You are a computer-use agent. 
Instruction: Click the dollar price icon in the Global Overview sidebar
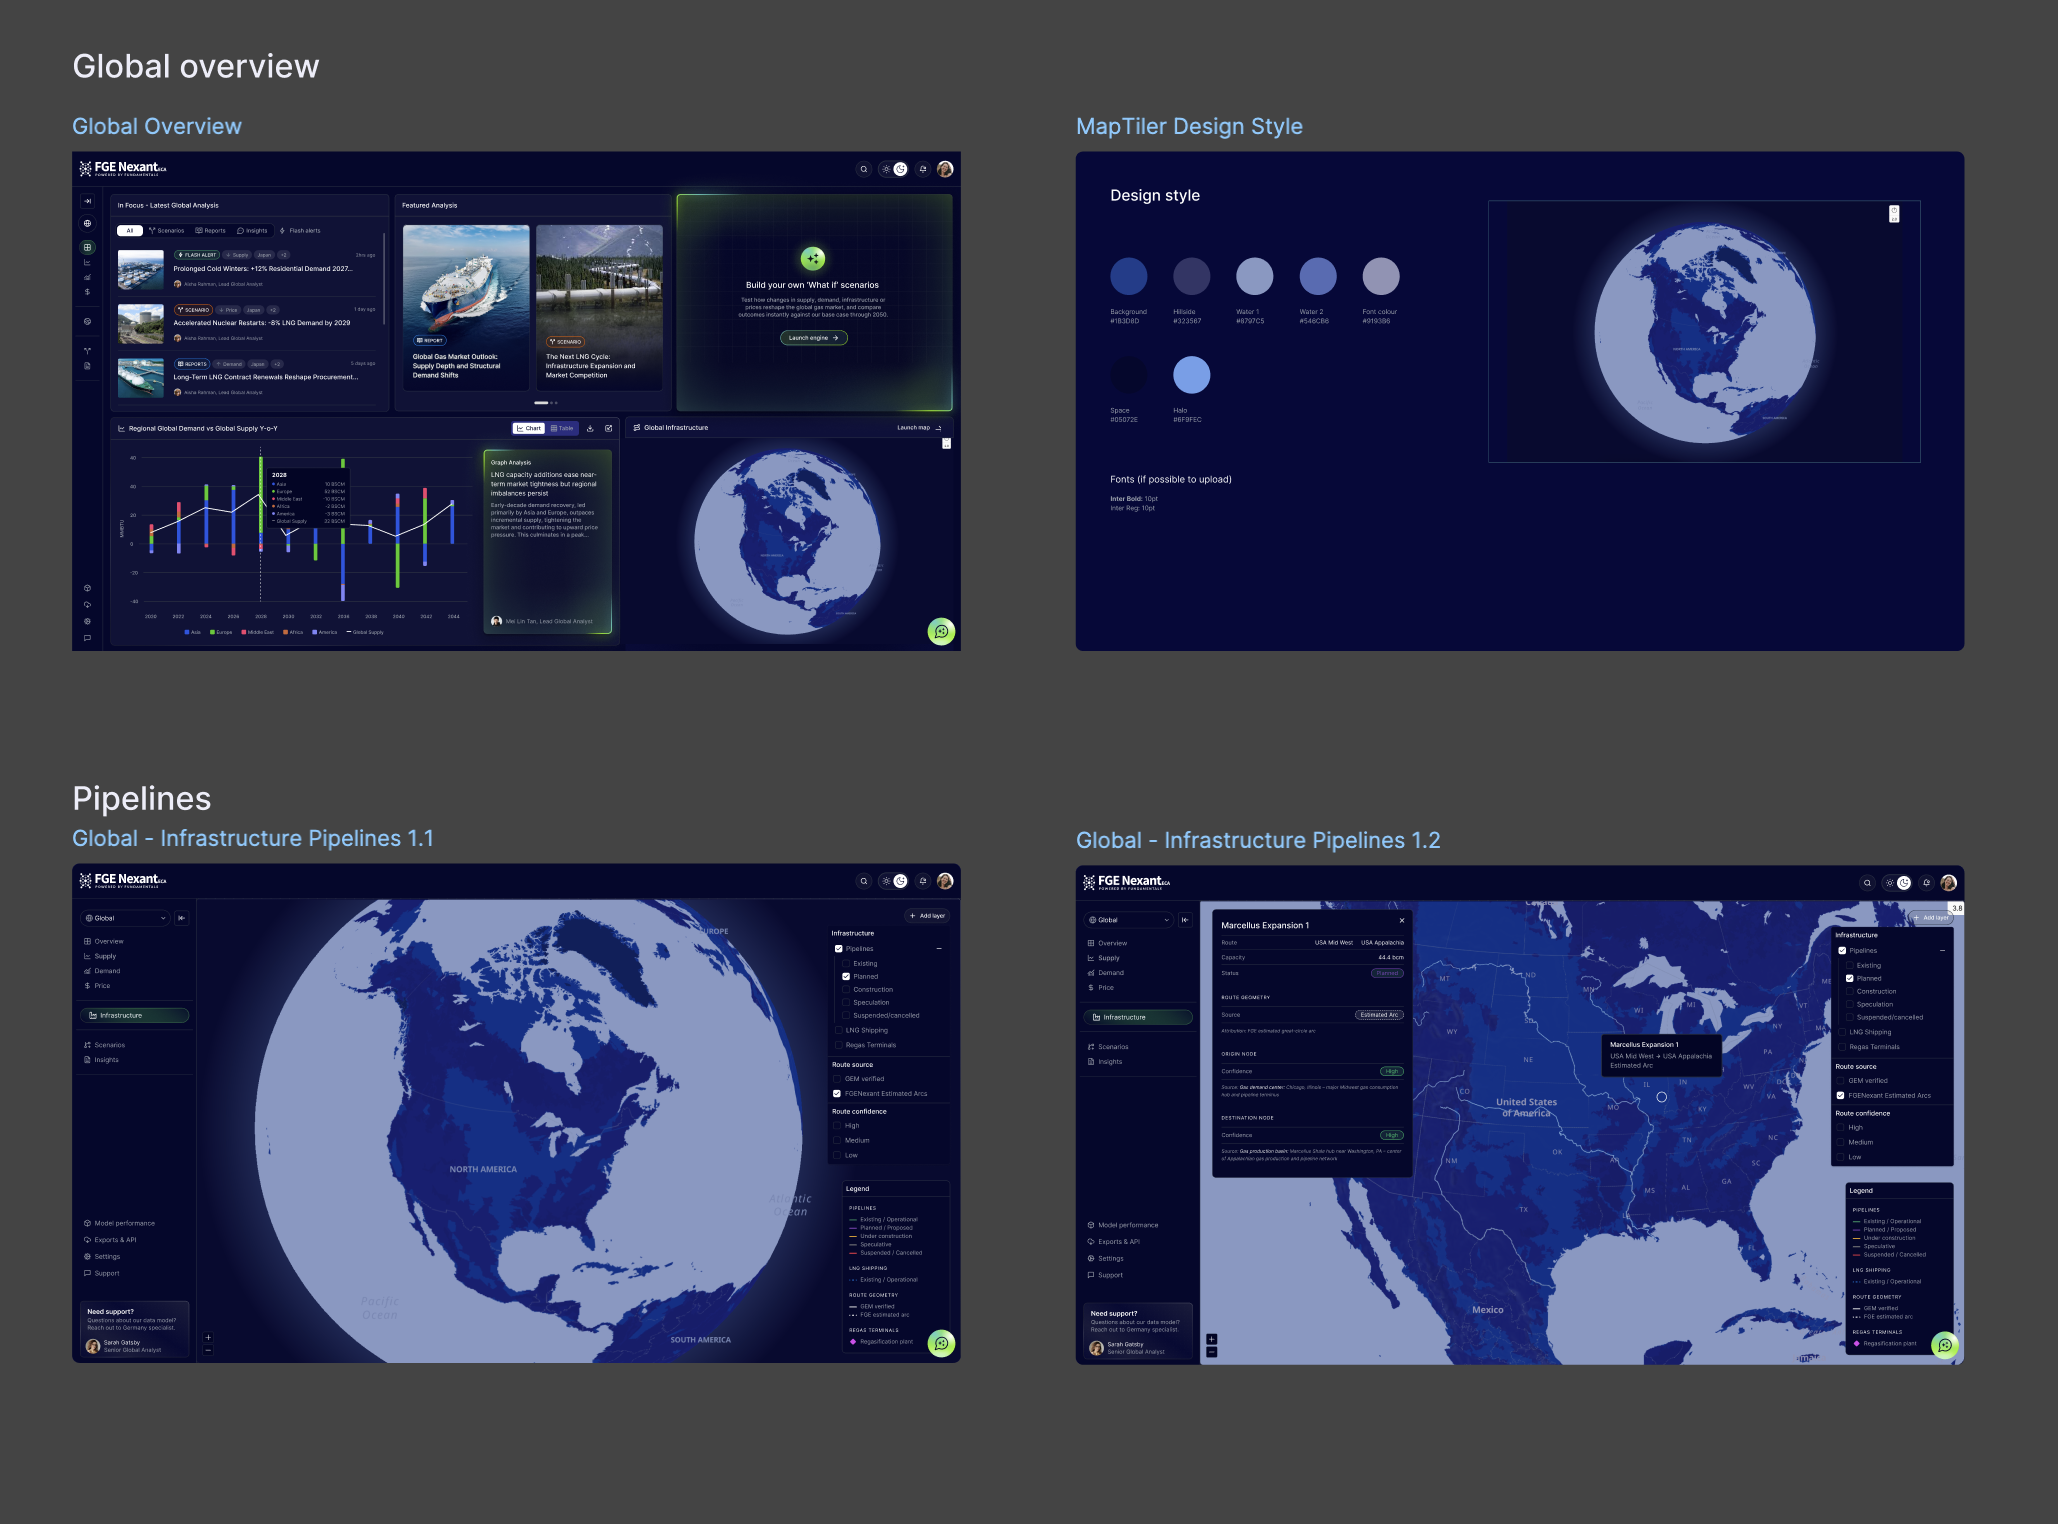pos(87,292)
